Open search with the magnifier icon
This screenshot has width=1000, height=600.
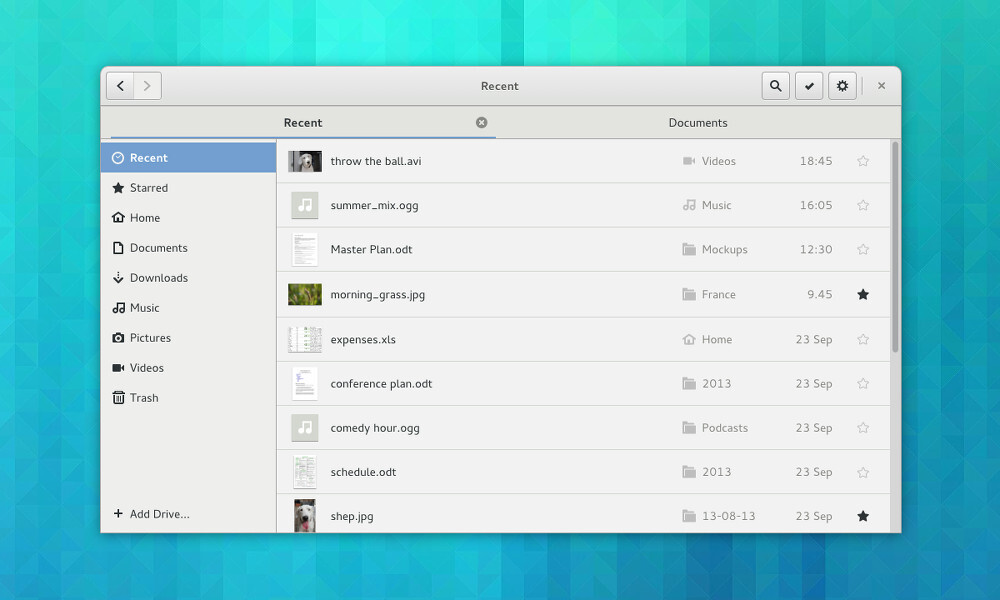(775, 86)
